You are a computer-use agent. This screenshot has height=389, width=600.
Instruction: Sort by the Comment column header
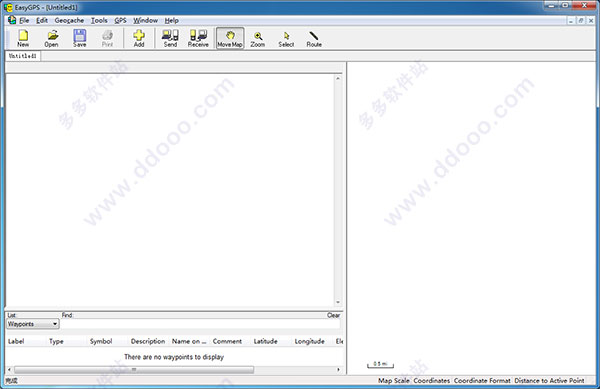click(x=227, y=341)
